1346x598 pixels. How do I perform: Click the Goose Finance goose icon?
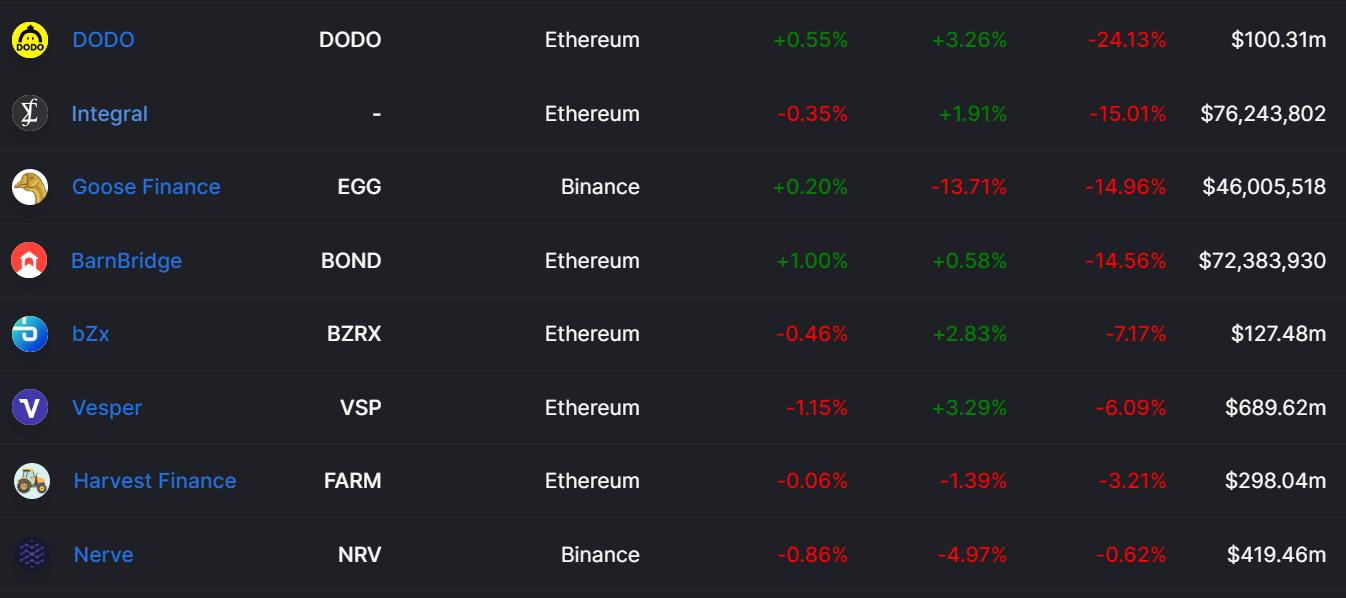30,187
